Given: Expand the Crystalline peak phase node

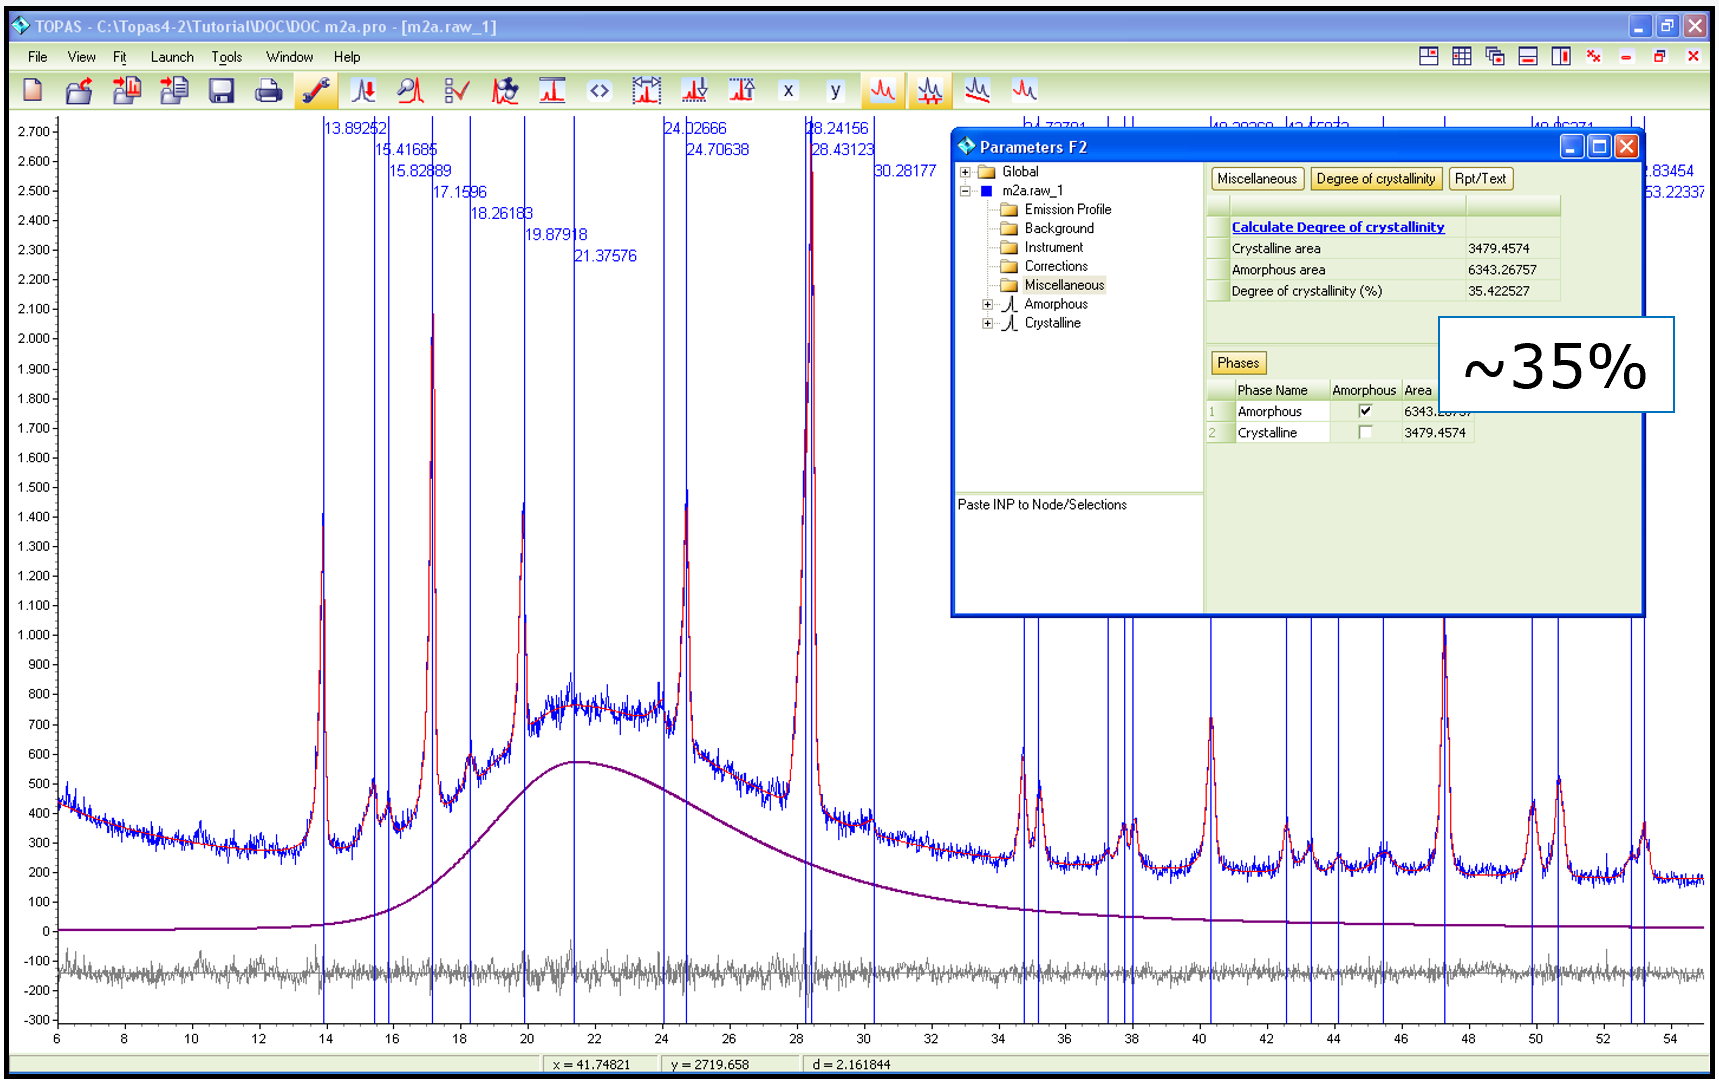Looking at the screenshot, I should click(x=988, y=324).
